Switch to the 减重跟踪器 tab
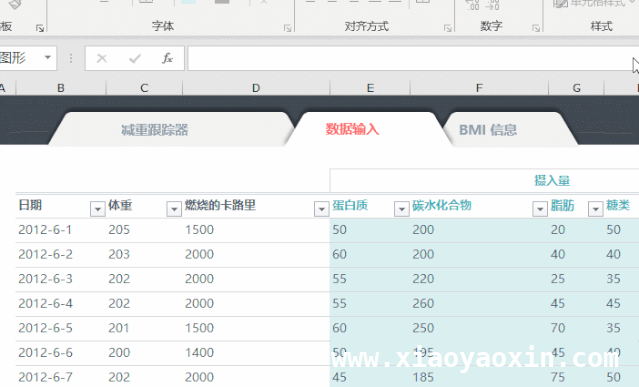Image resolution: width=639 pixels, height=387 pixels. pos(155,130)
